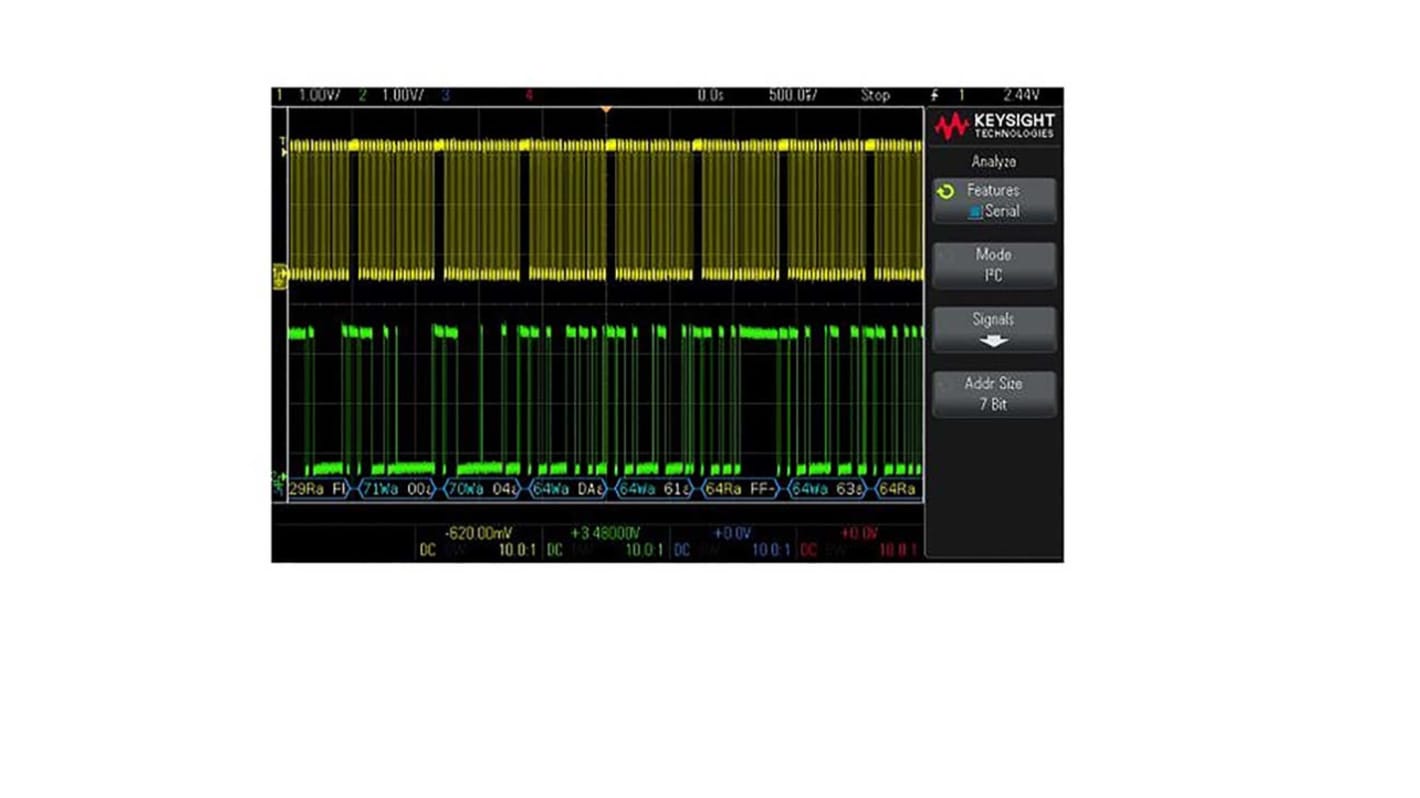Click the Analyze menu title

(993, 161)
